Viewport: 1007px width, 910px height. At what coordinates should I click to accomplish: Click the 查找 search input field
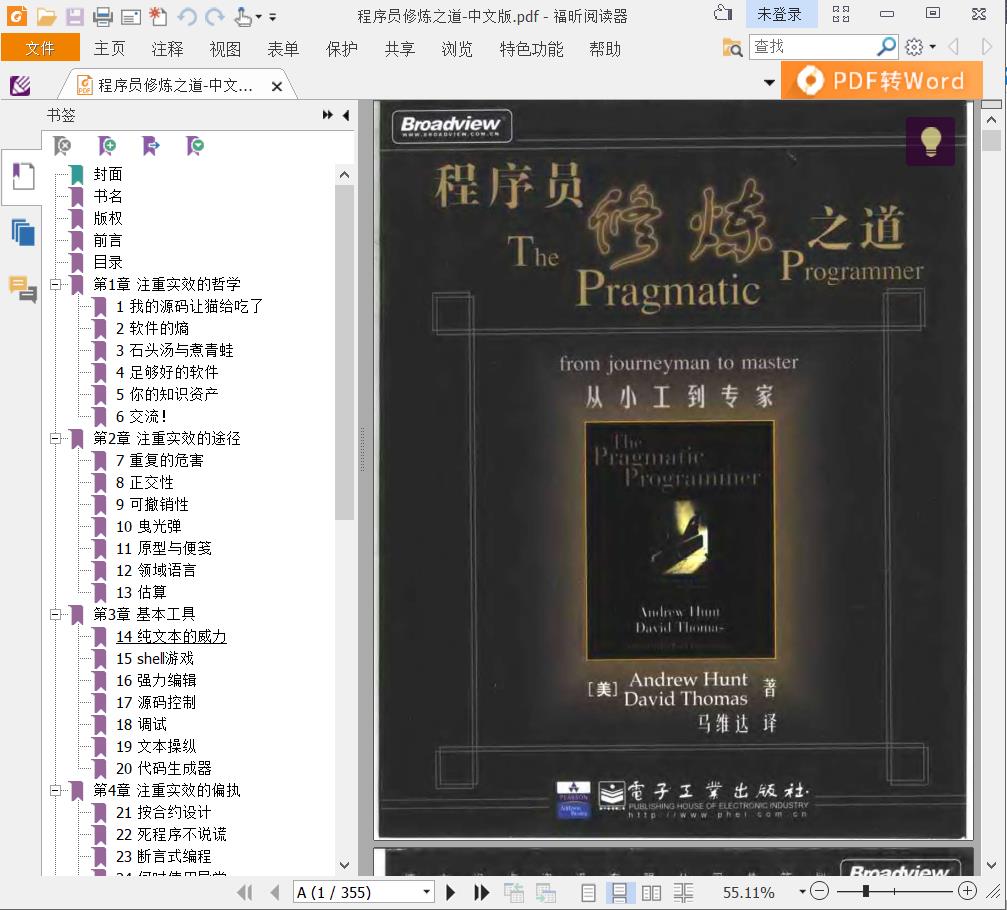point(811,47)
